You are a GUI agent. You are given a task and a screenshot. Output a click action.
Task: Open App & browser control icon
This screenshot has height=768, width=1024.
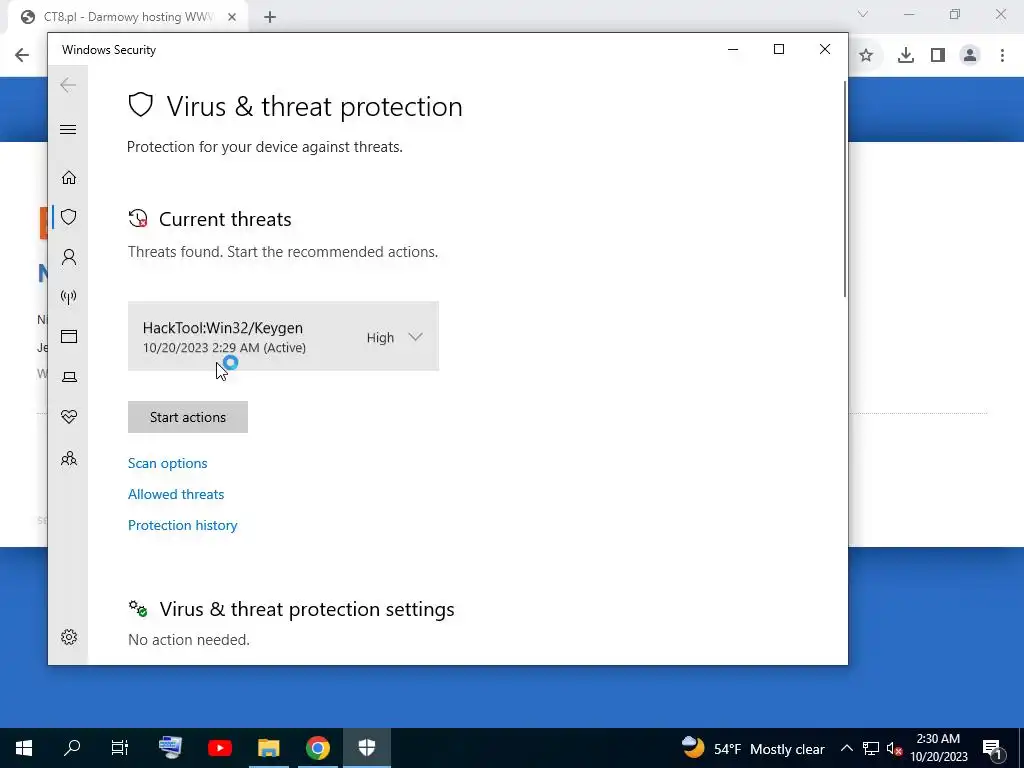(69, 336)
